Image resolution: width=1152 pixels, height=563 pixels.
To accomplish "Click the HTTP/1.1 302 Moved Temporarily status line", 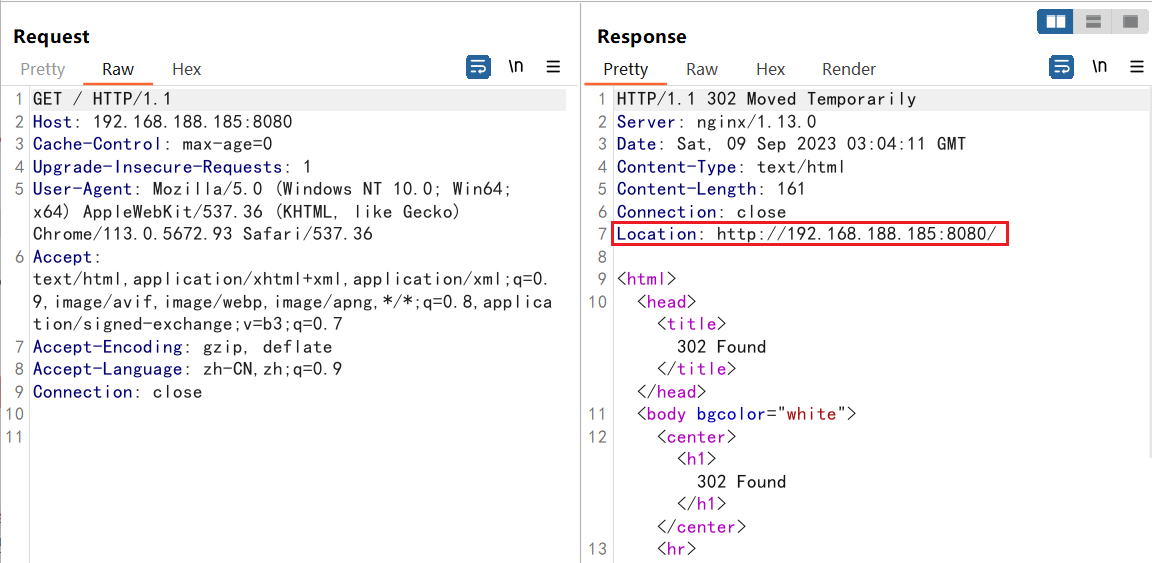I will tap(766, 99).
